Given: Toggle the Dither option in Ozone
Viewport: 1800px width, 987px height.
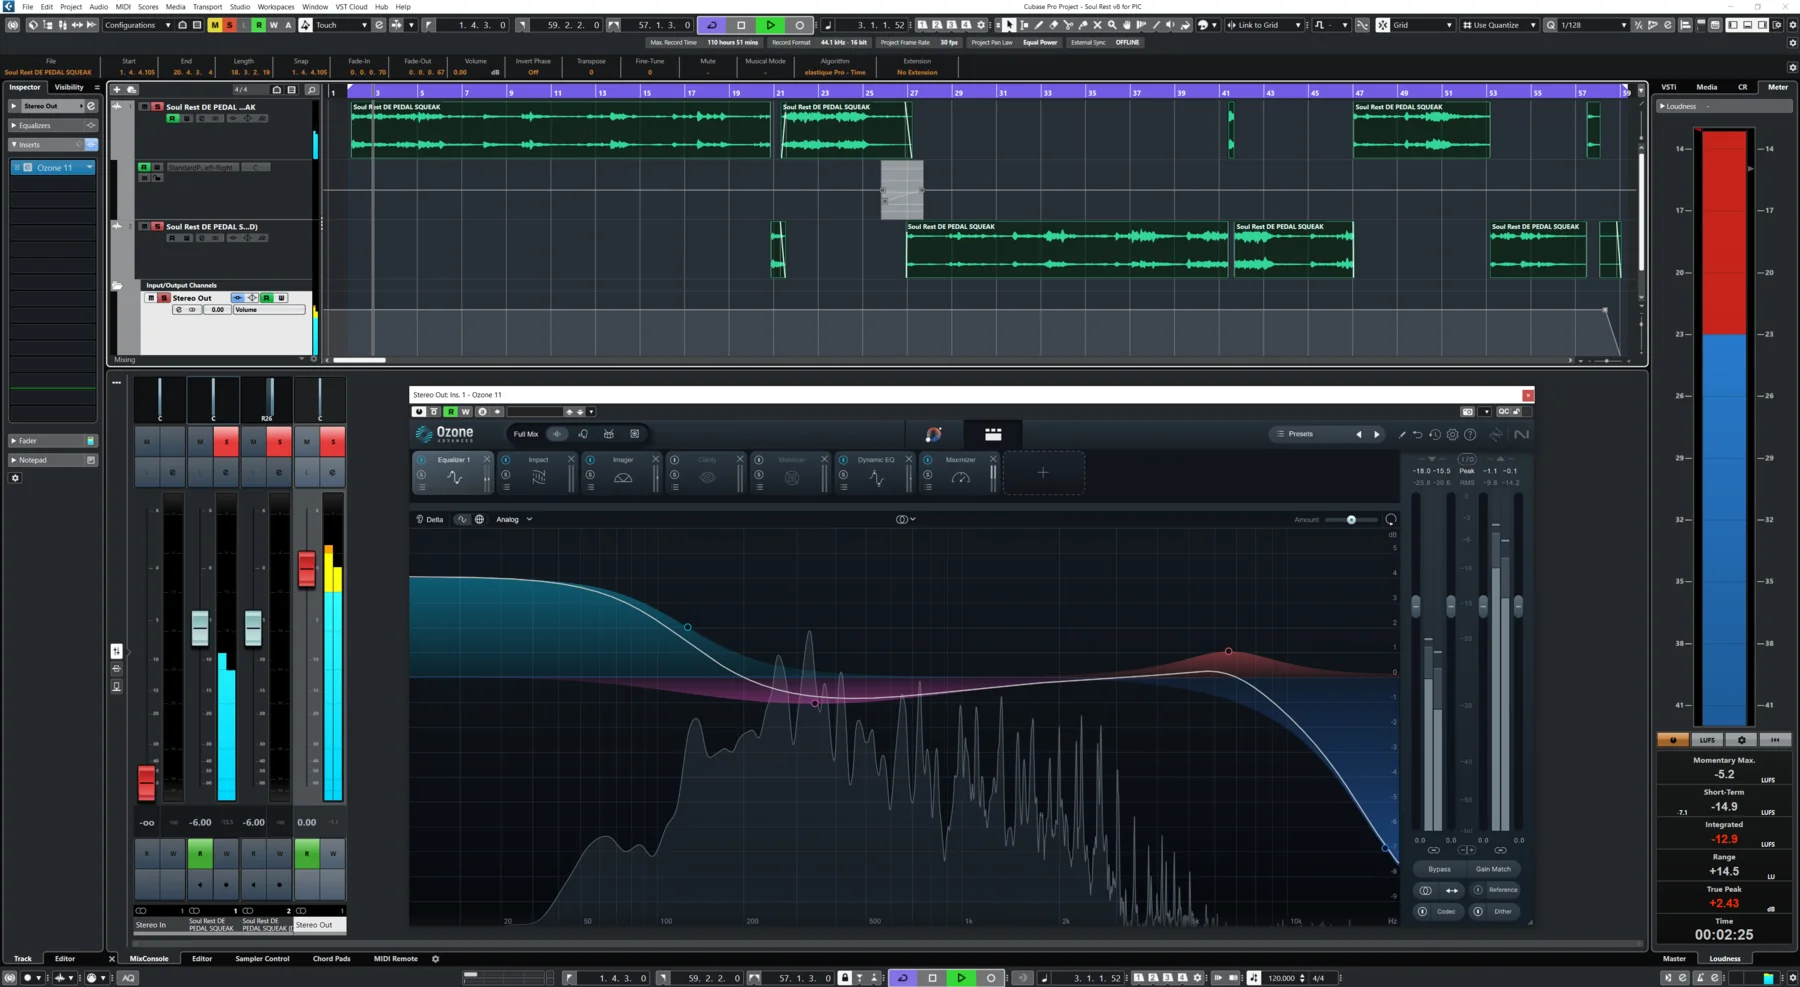Looking at the screenshot, I should (1496, 911).
